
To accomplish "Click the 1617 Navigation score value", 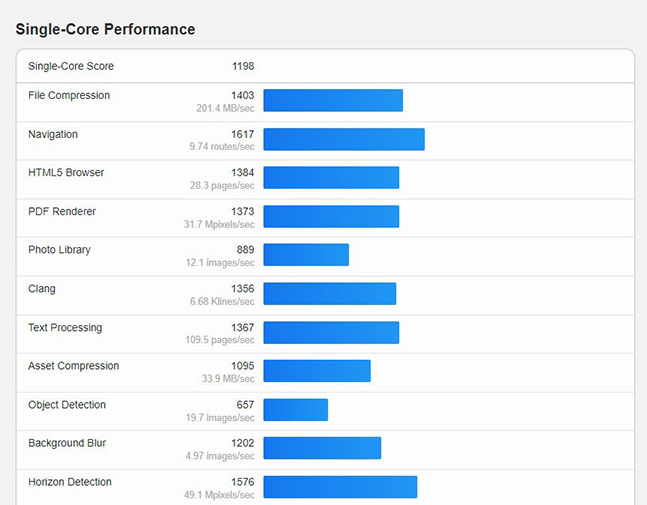I will [243, 134].
